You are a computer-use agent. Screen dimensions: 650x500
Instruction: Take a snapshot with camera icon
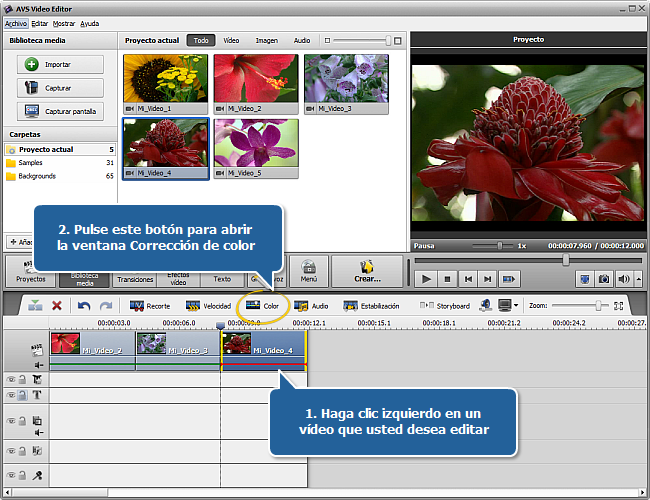click(603, 279)
